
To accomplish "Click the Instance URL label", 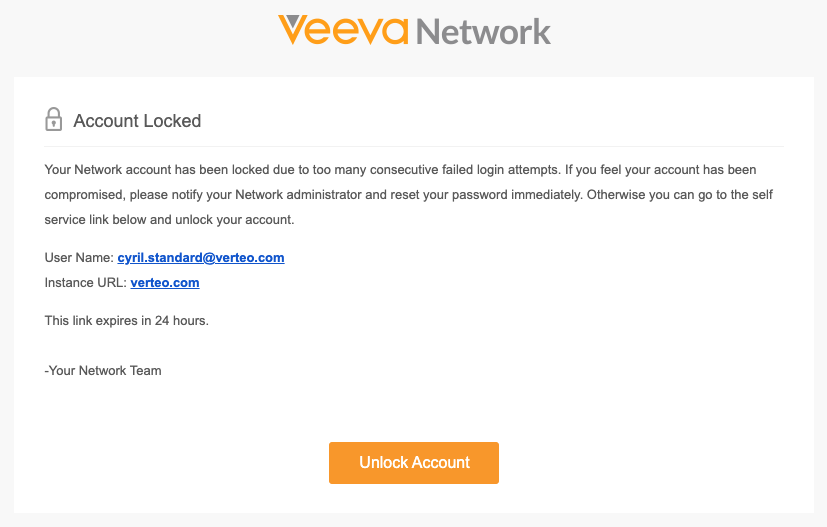I will (x=86, y=283).
